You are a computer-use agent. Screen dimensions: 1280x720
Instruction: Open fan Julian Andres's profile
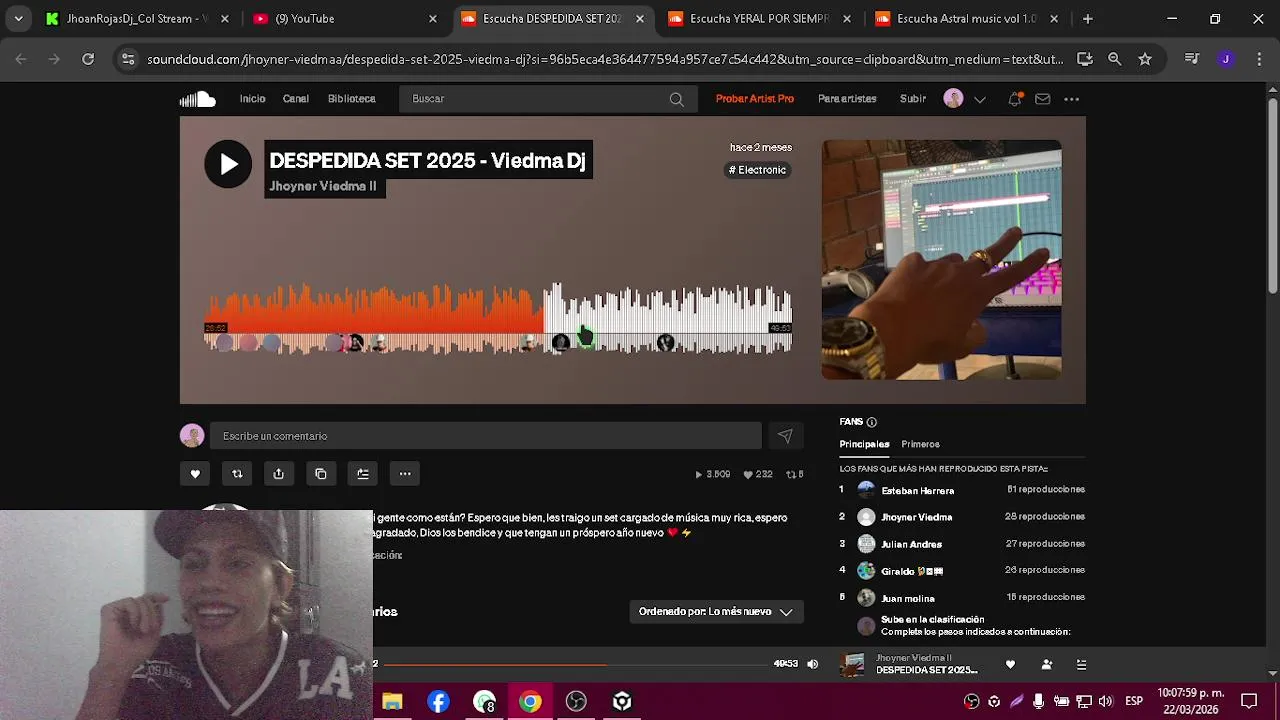click(x=911, y=545)
